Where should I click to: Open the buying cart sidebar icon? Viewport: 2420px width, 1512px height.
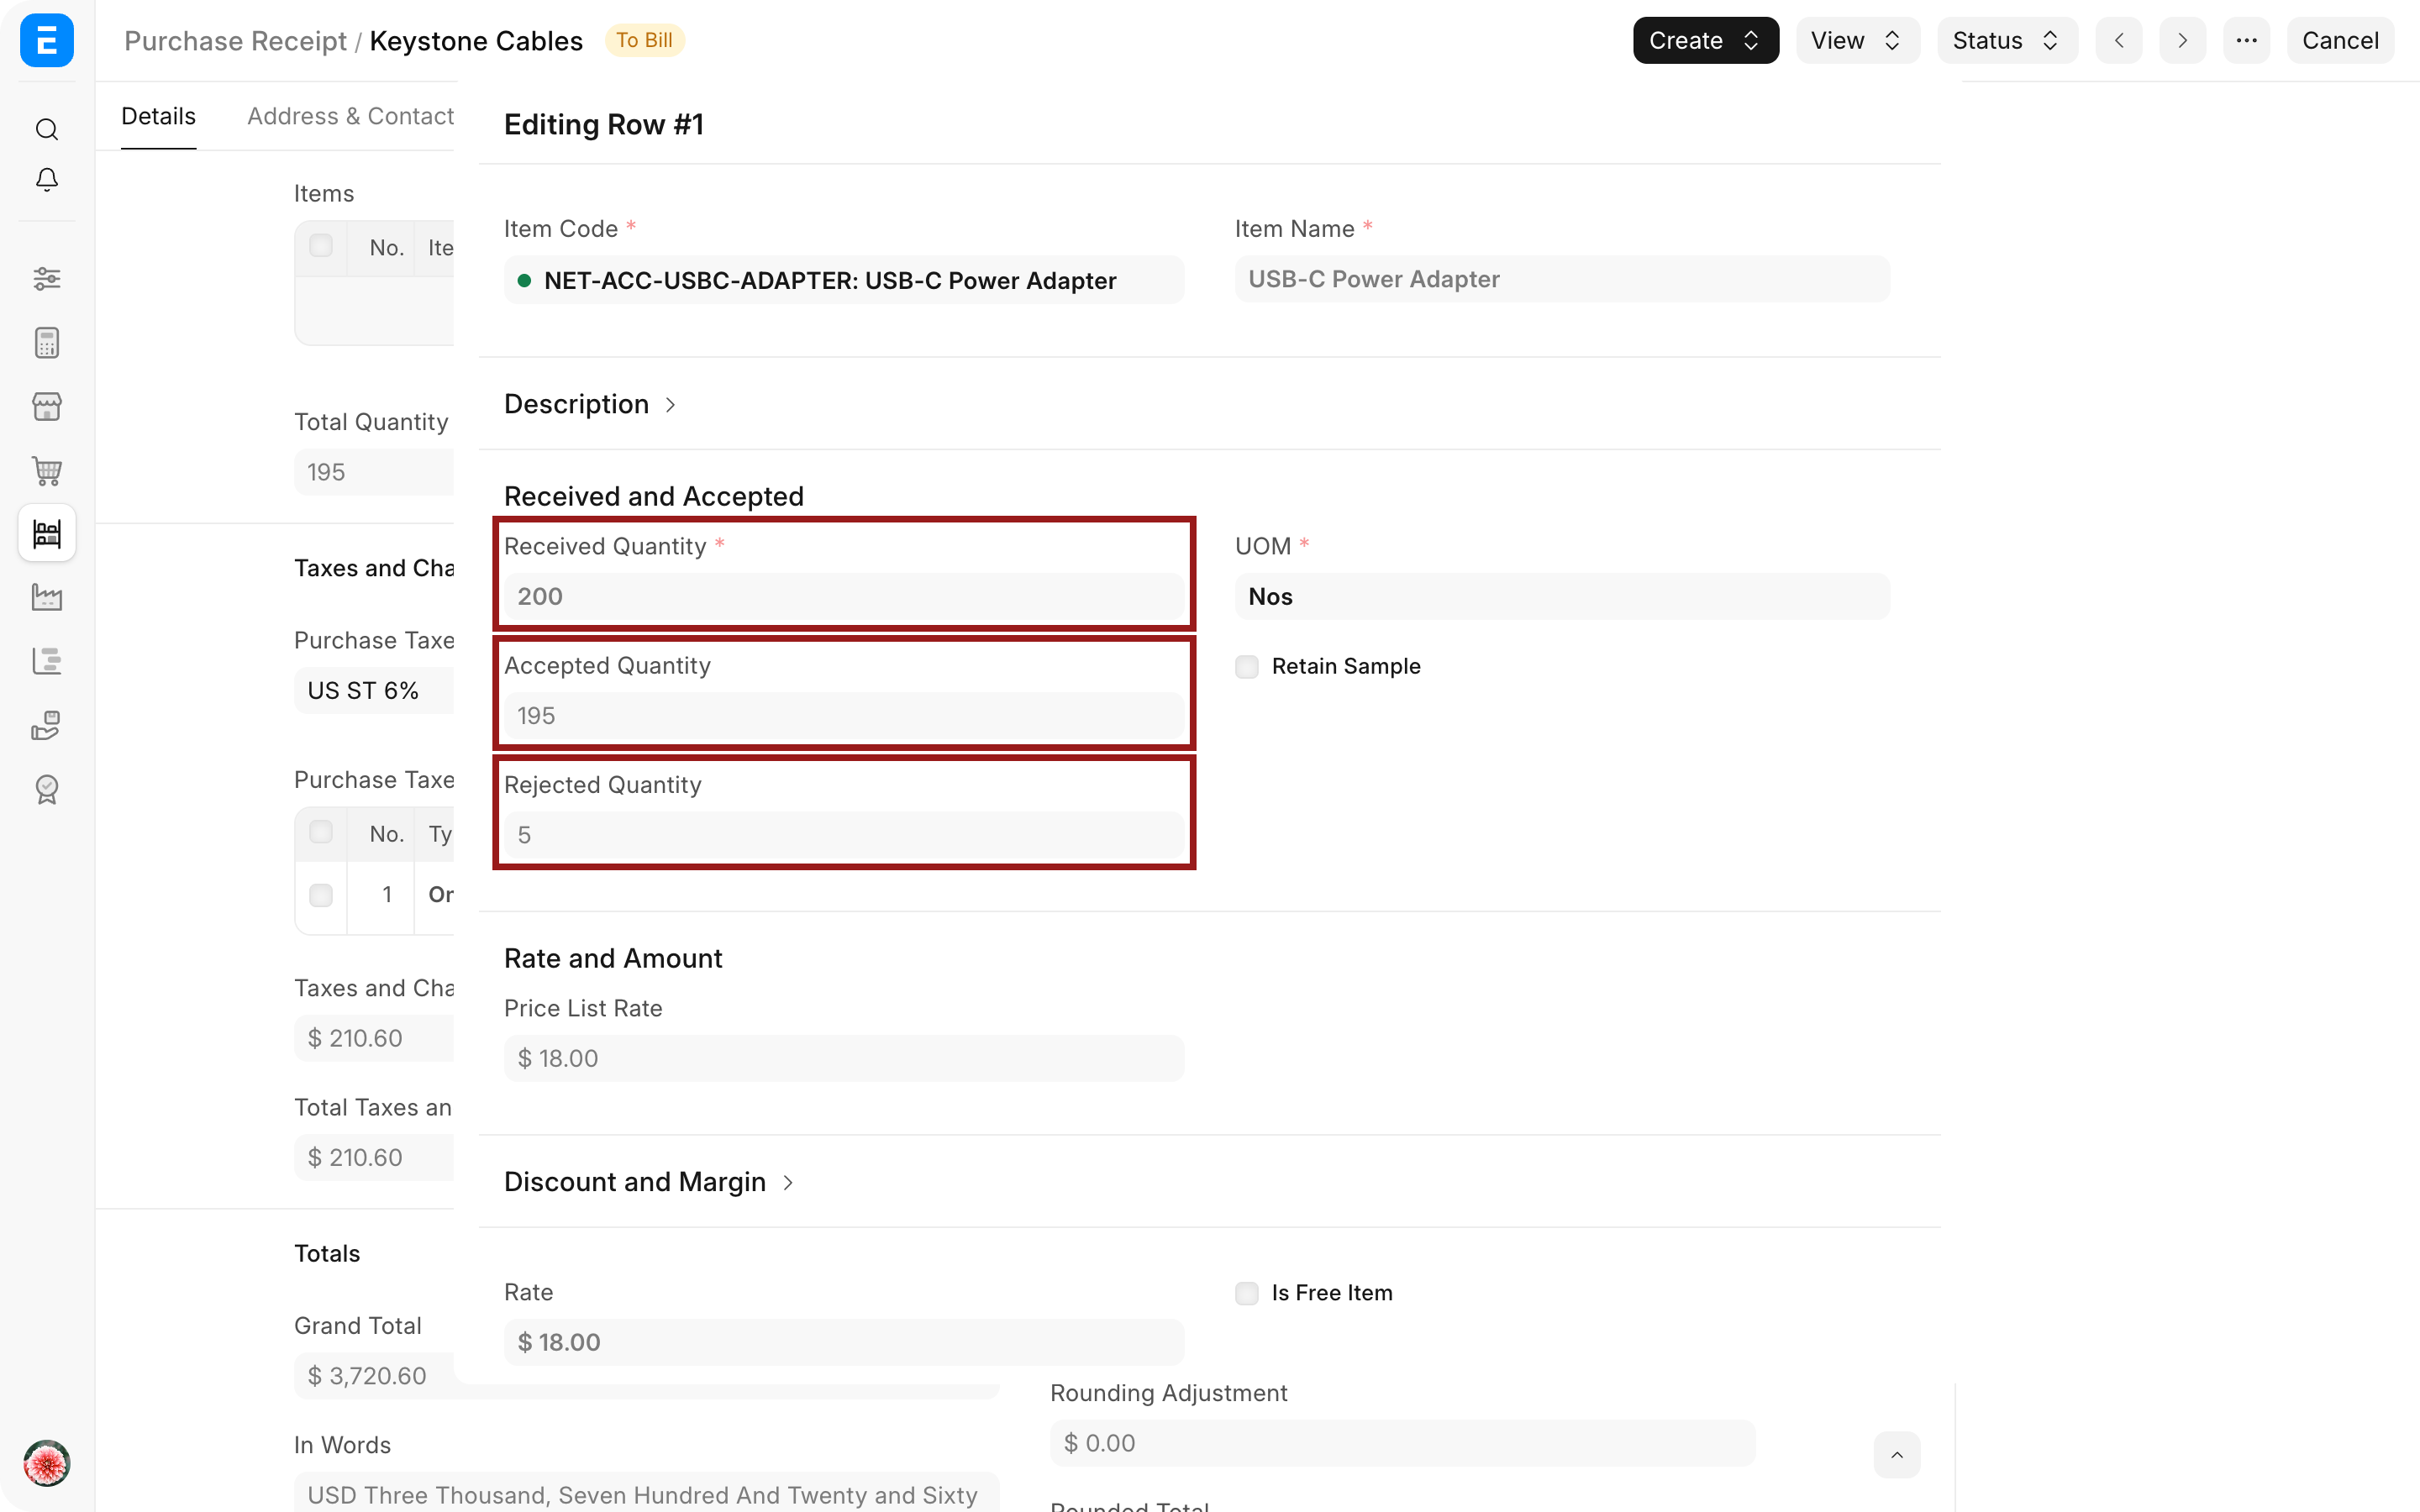(x=47, y=470)
